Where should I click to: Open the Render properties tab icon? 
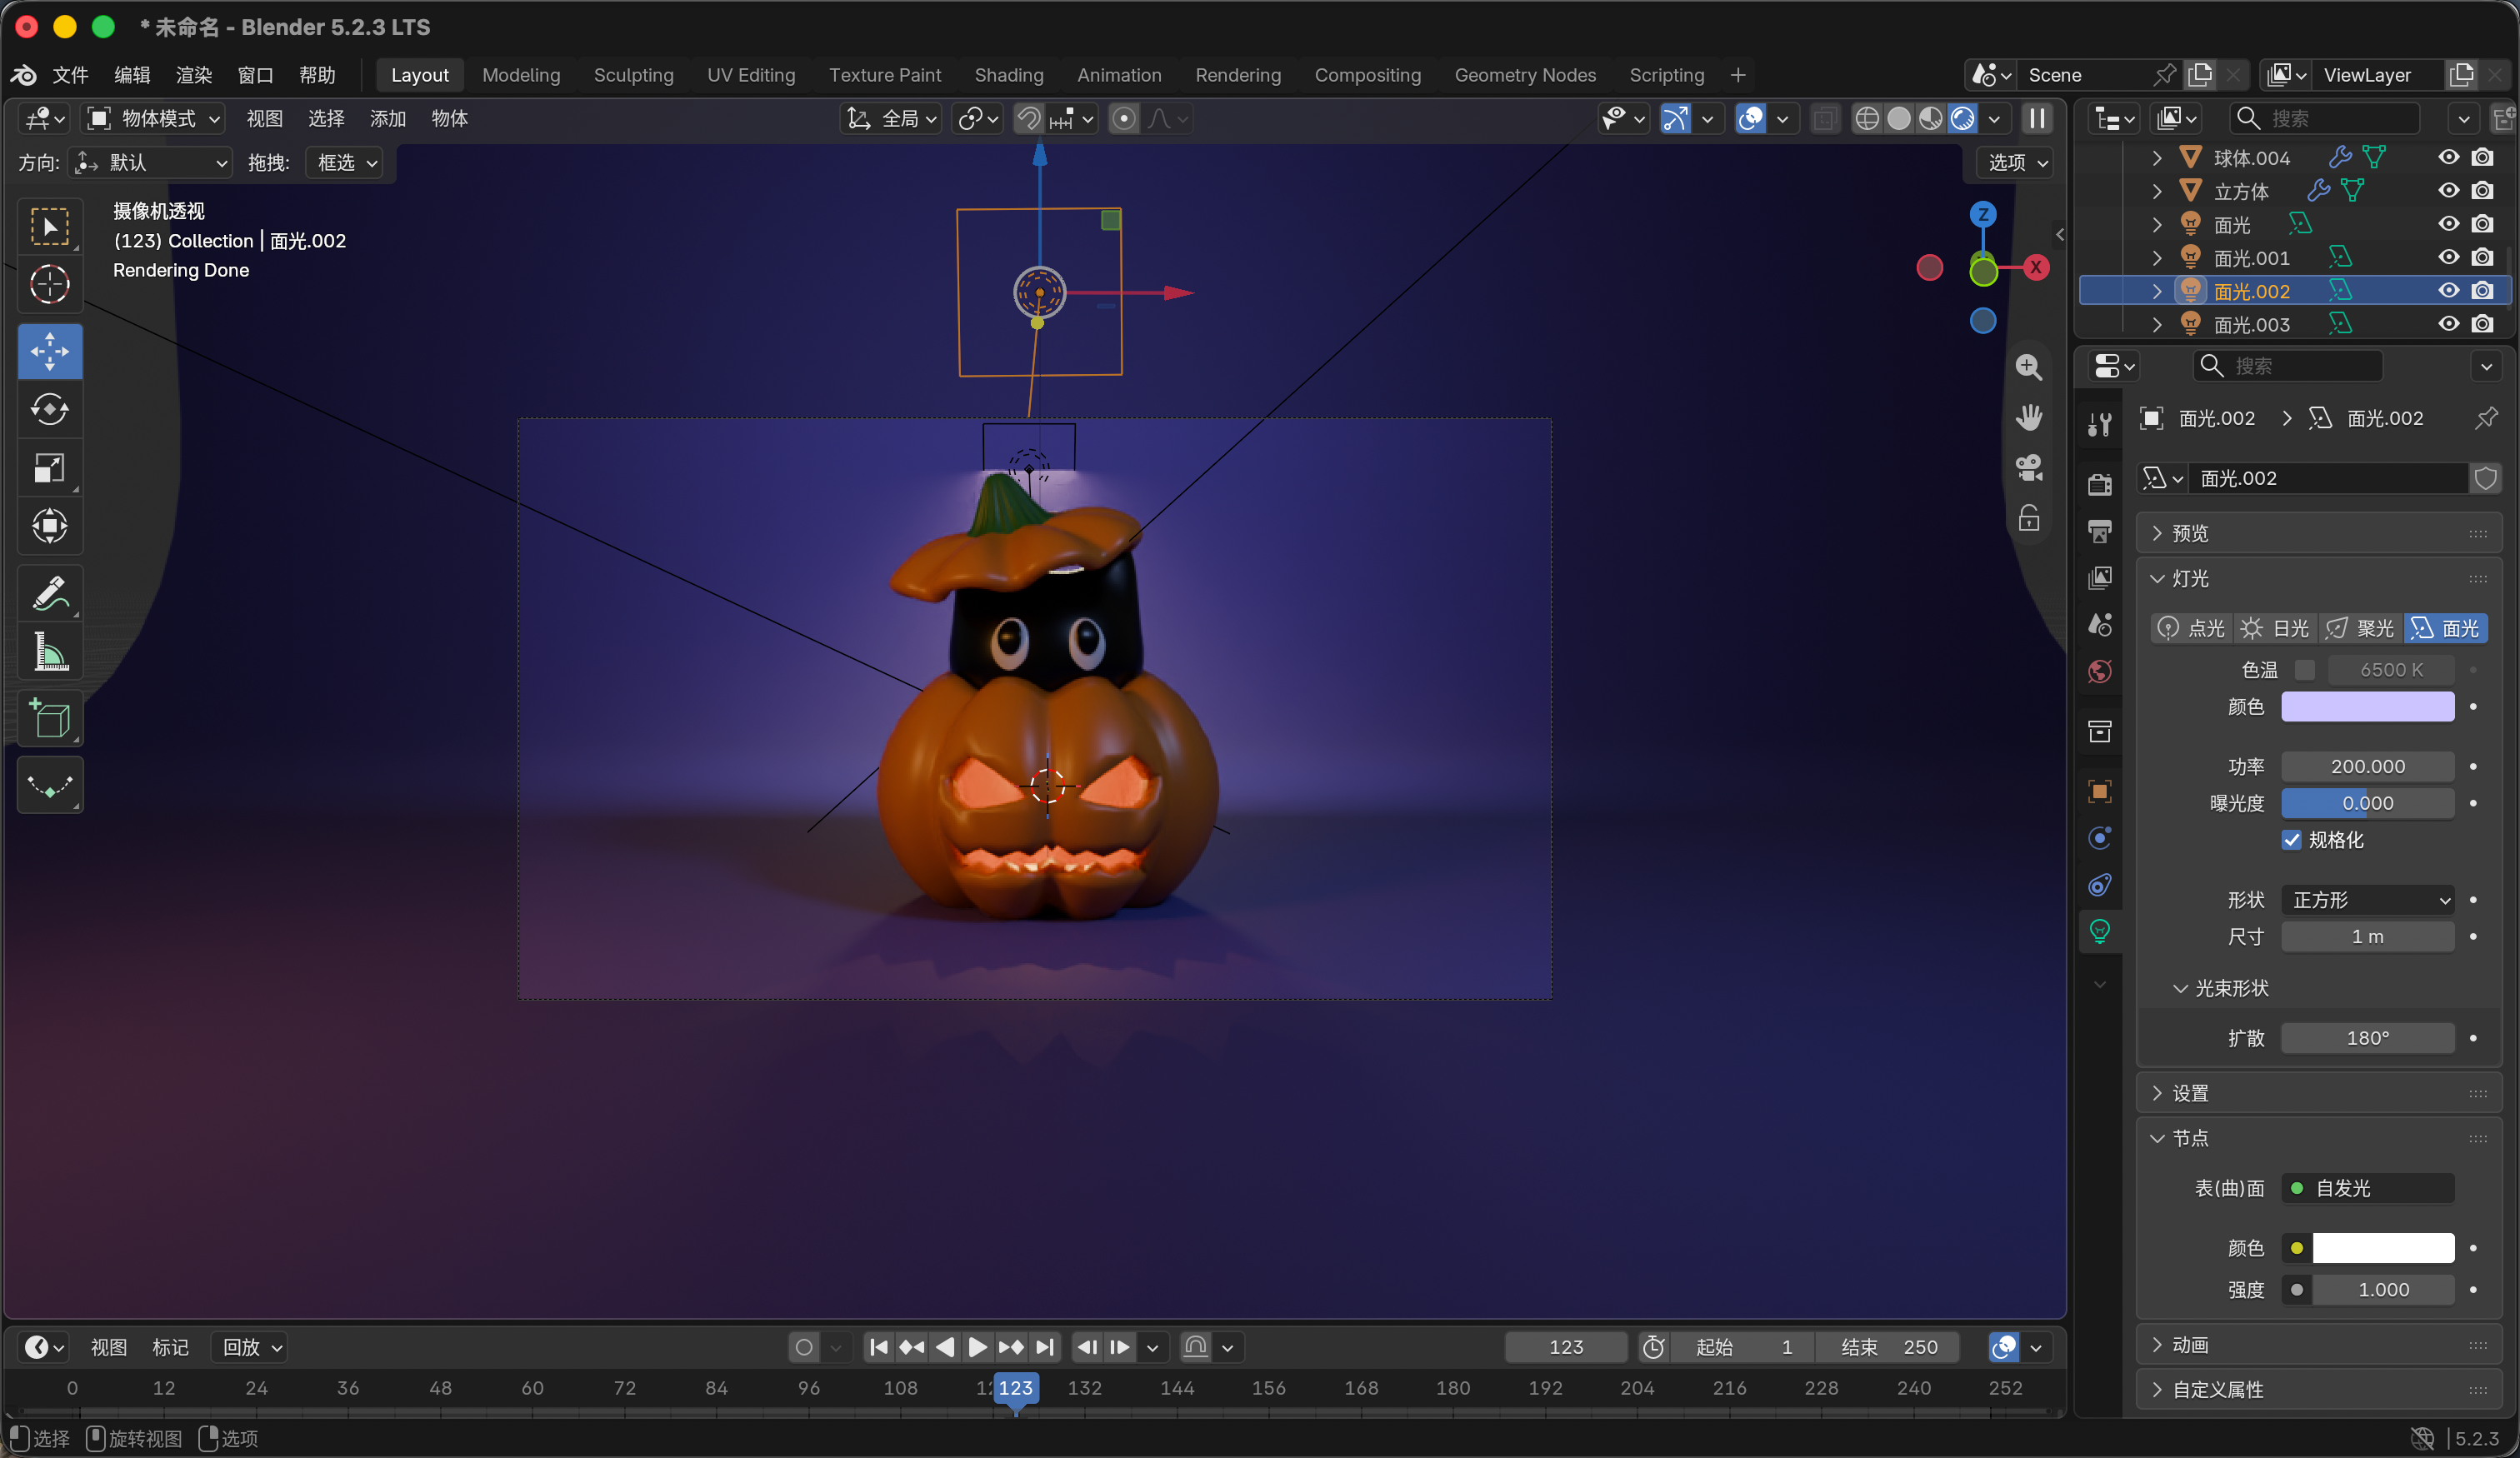click(x=2100, y=484)
